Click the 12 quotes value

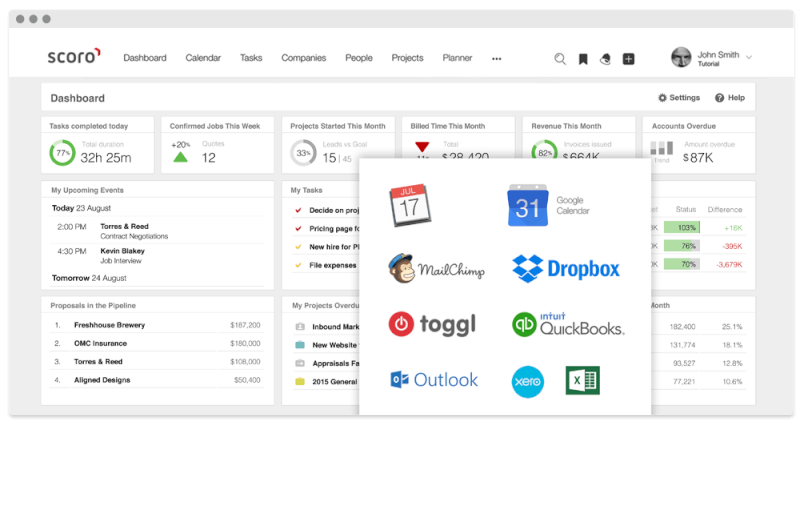[x=209, y=158]
